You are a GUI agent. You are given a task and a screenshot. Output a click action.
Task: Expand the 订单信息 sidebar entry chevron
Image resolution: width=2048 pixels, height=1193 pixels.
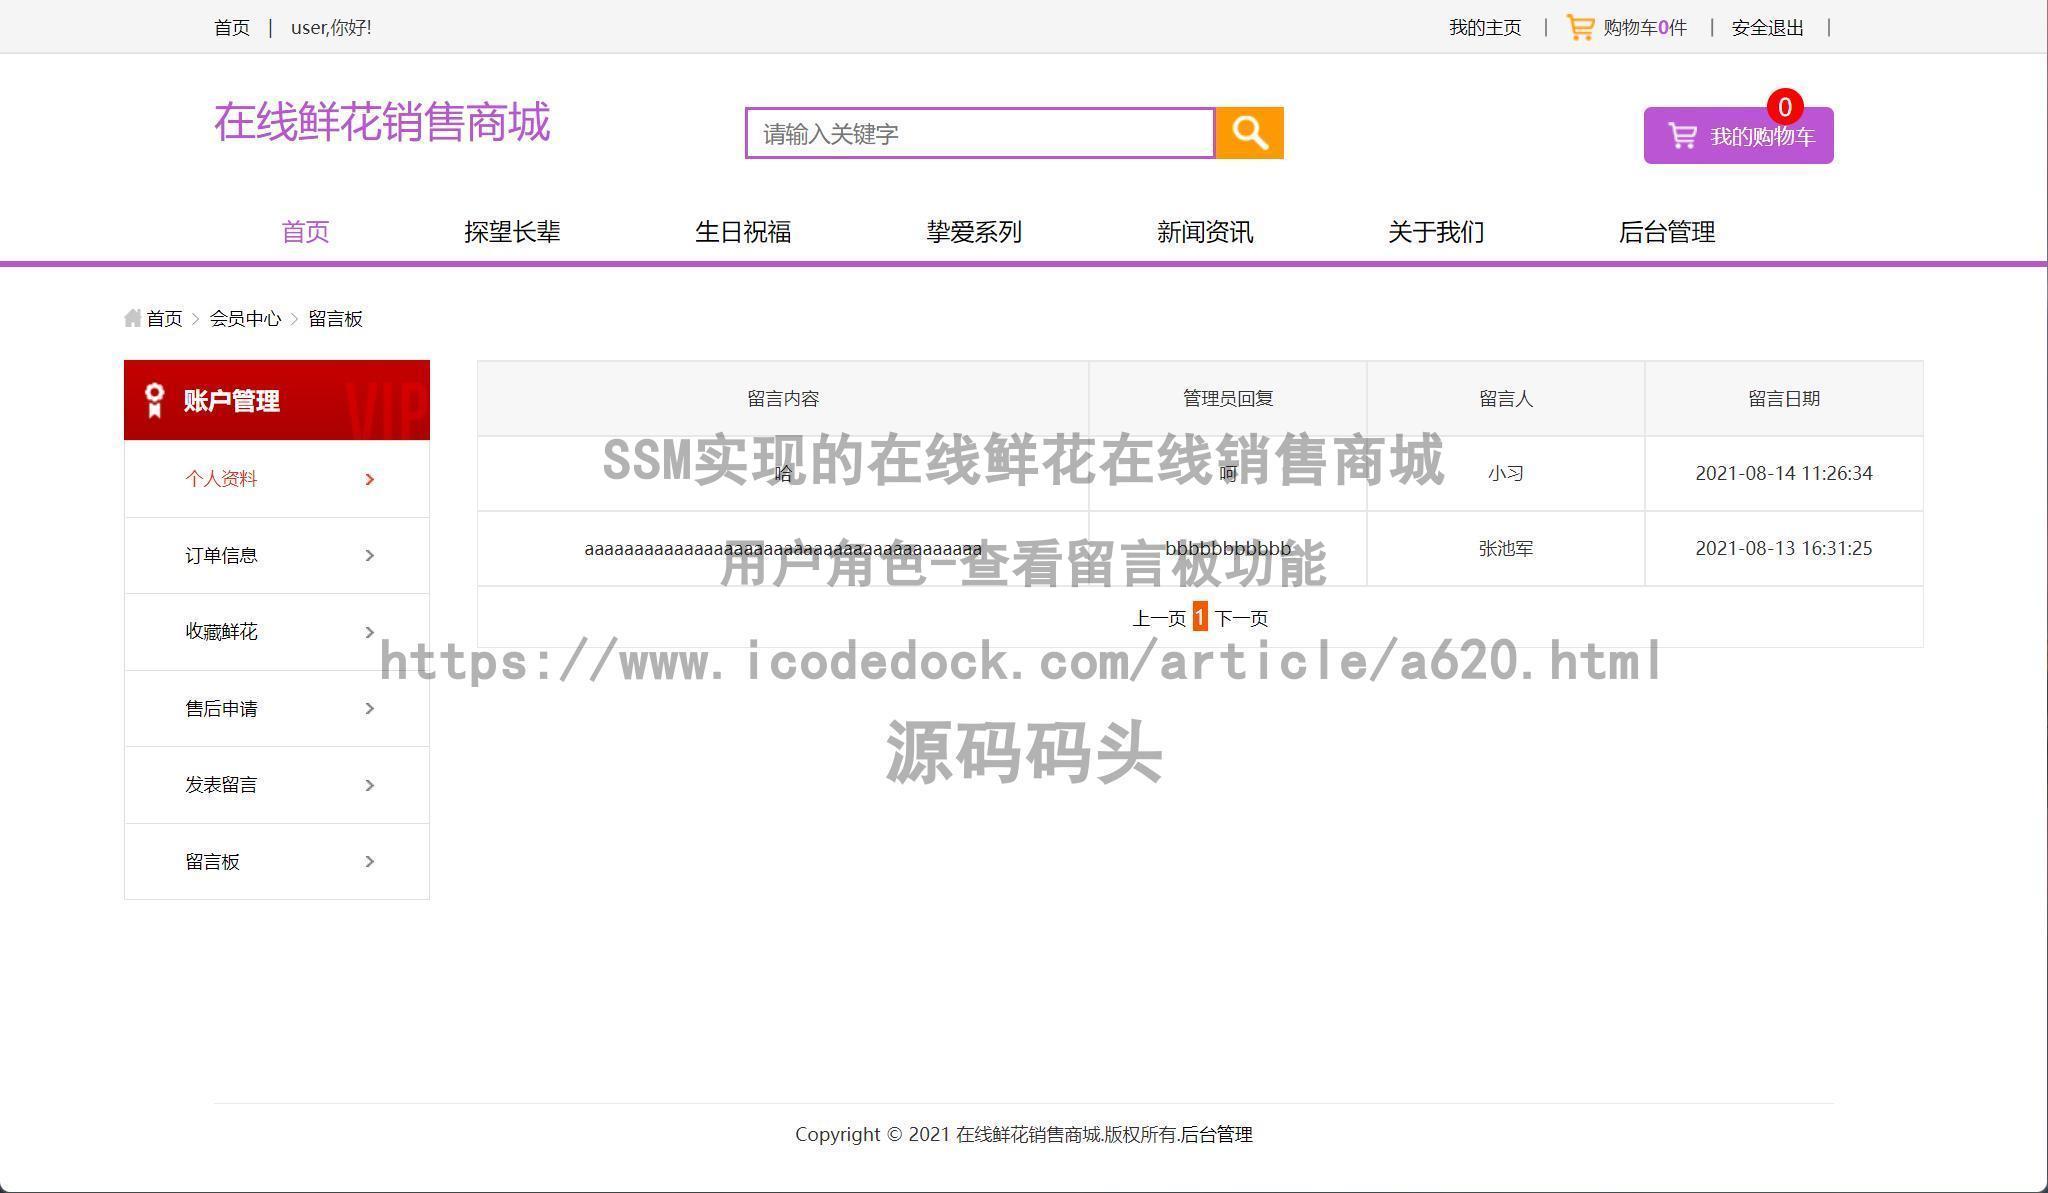pyautogui.click(x=369, y=555)
